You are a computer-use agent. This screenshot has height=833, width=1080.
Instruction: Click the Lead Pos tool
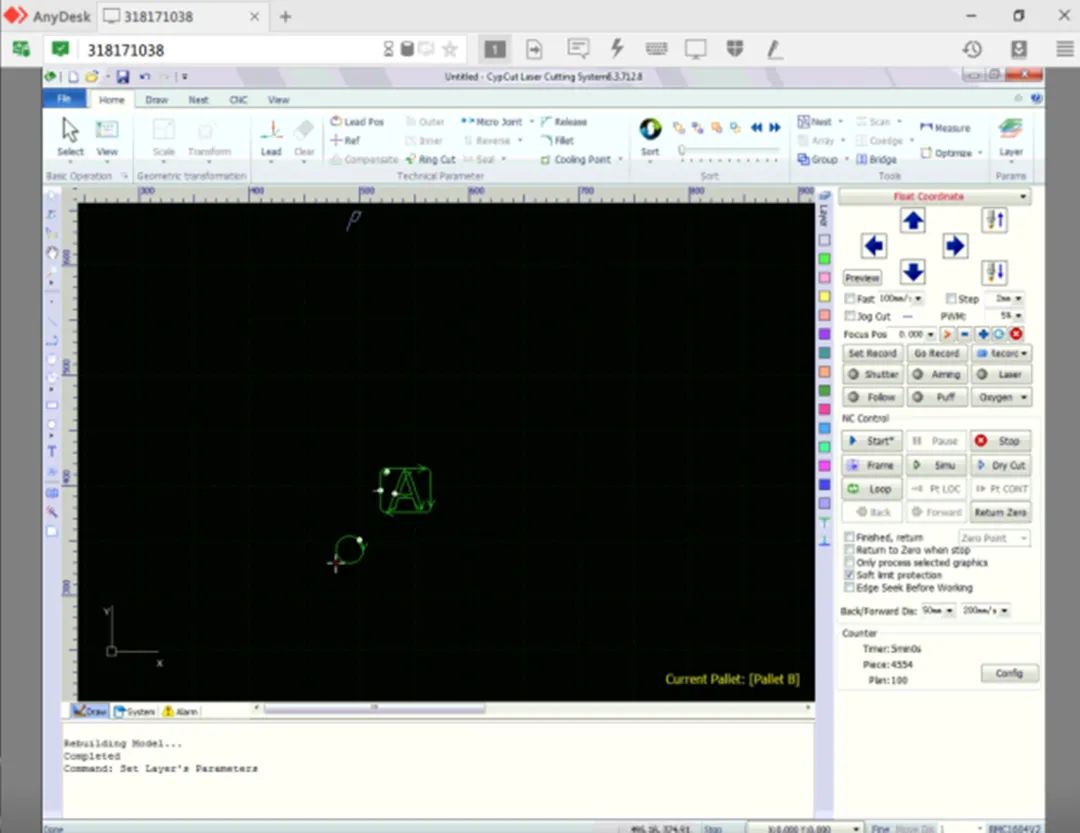point(357,122)
